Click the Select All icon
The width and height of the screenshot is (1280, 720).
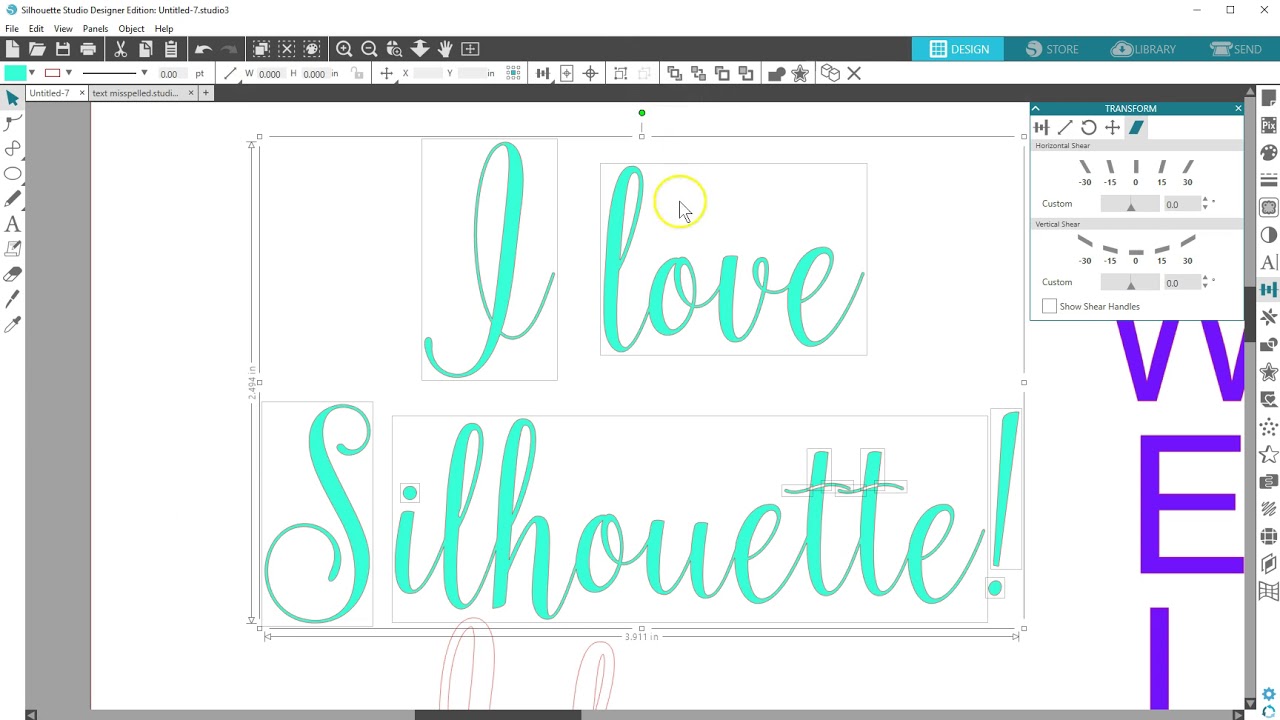point(261,49)
